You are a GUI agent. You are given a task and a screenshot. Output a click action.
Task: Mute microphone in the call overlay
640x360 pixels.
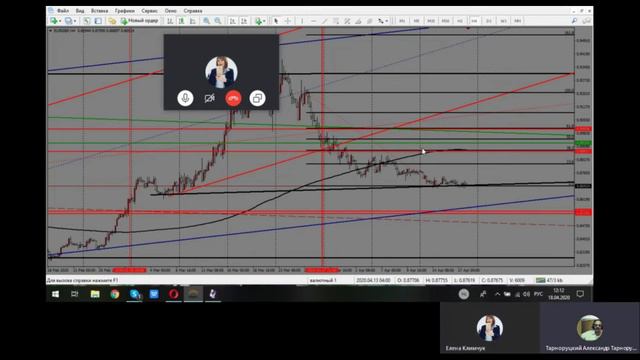click(185, 98)
